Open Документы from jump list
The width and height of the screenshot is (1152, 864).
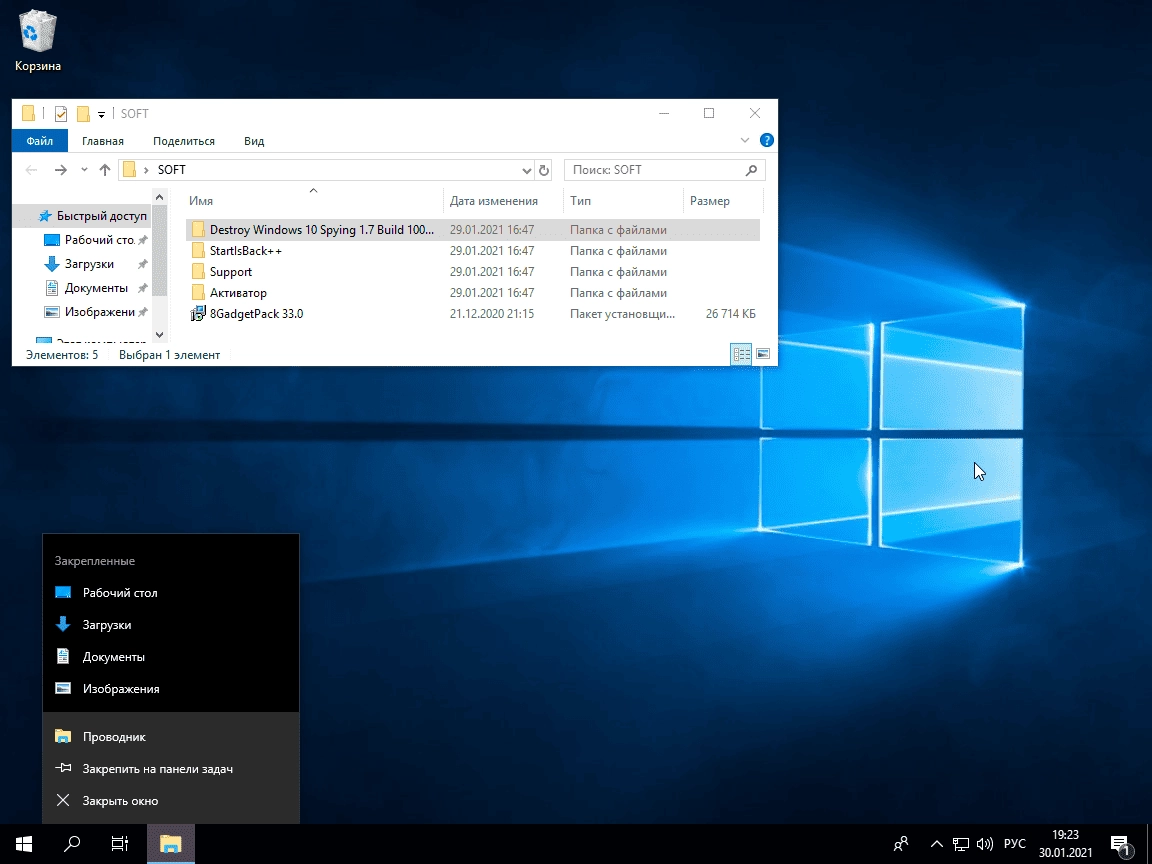tap(171, 657)
